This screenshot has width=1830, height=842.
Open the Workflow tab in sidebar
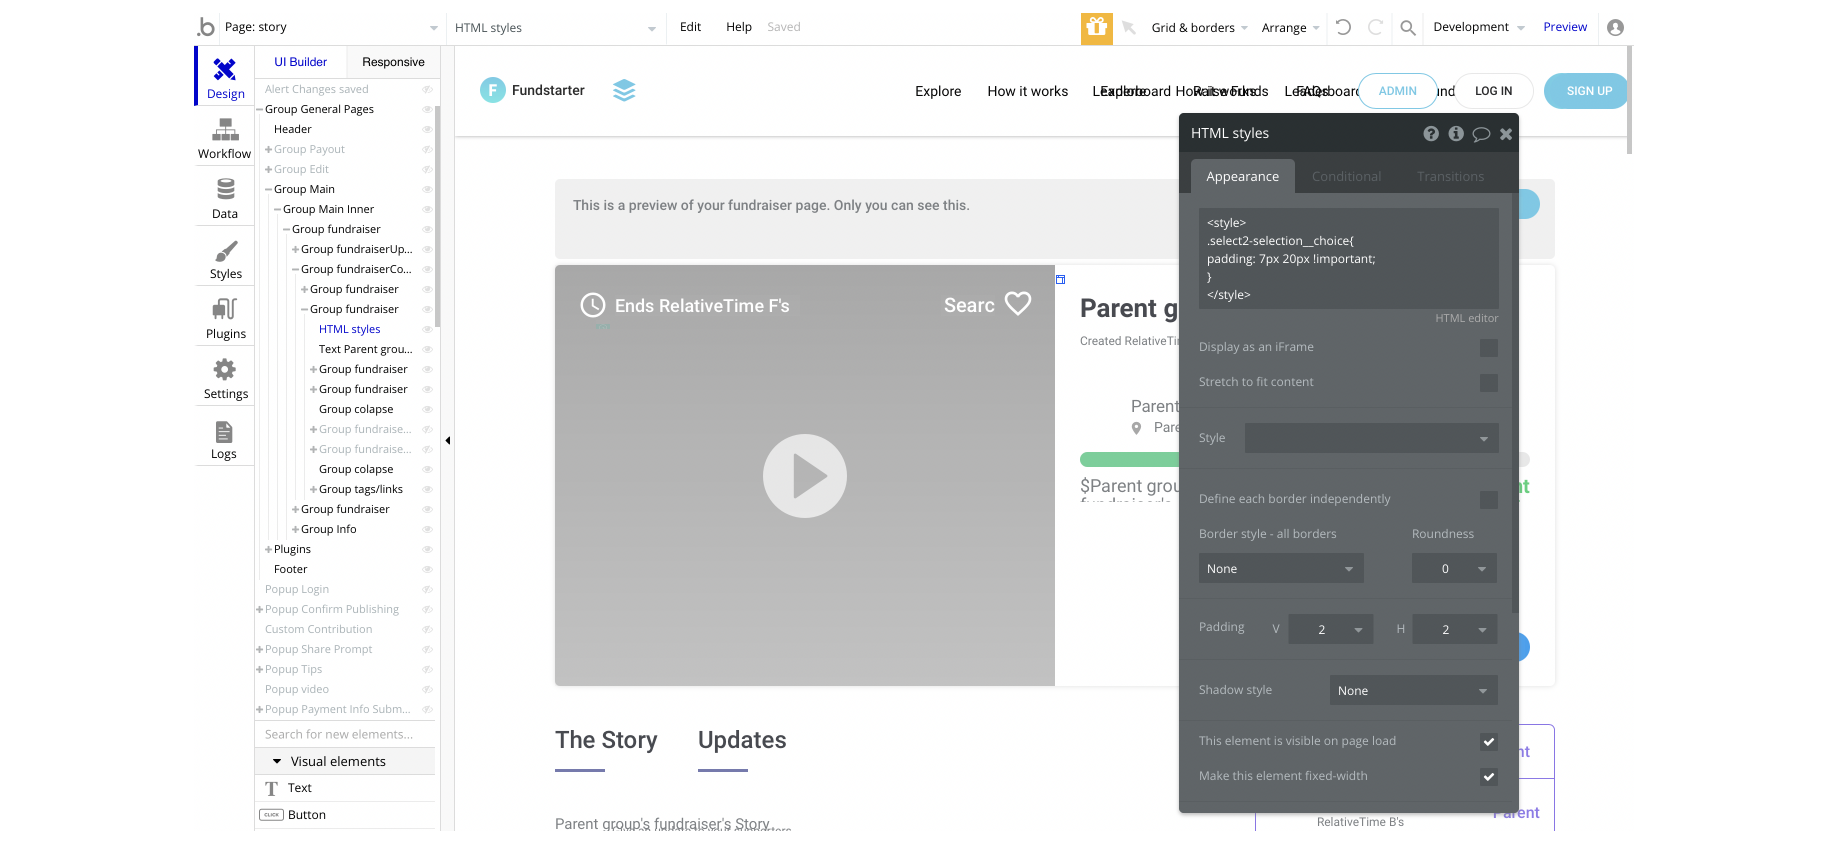point(224,138)
